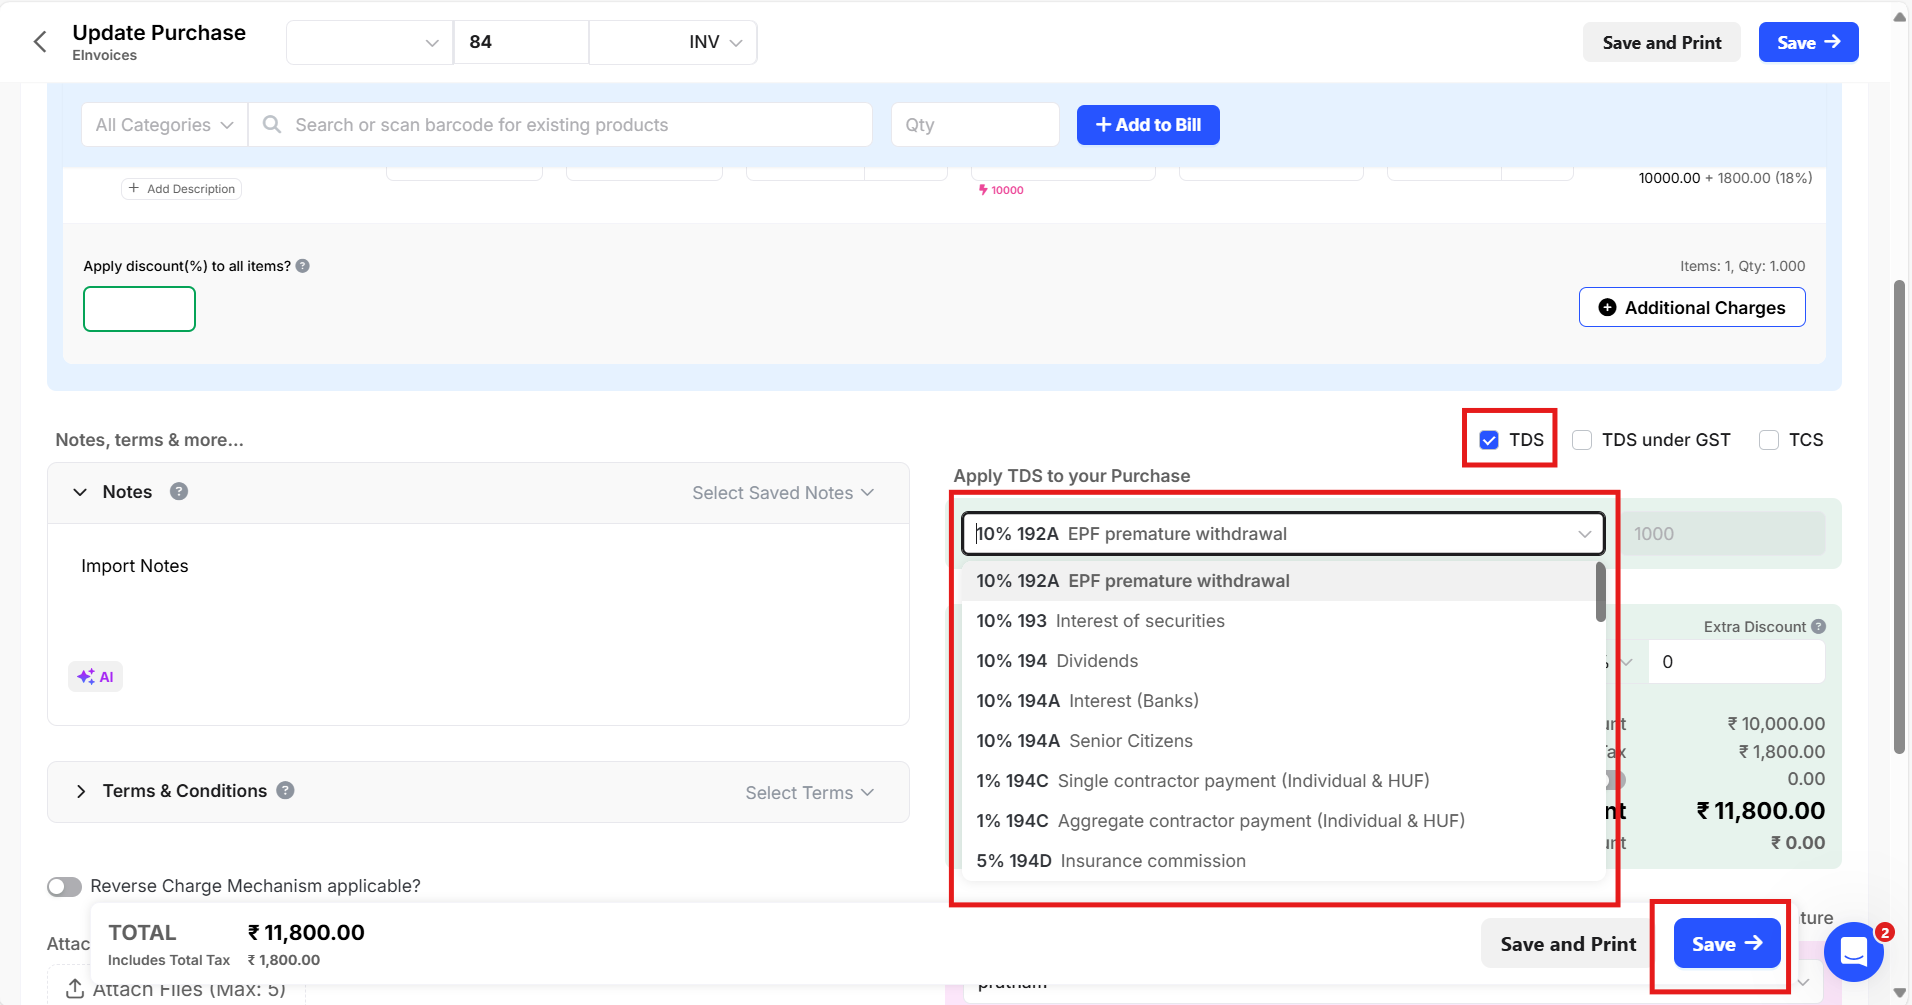Viewport: 1912px width, 1005px height.
Task: Click the Notes help question icon
Action: coord(179,491)
